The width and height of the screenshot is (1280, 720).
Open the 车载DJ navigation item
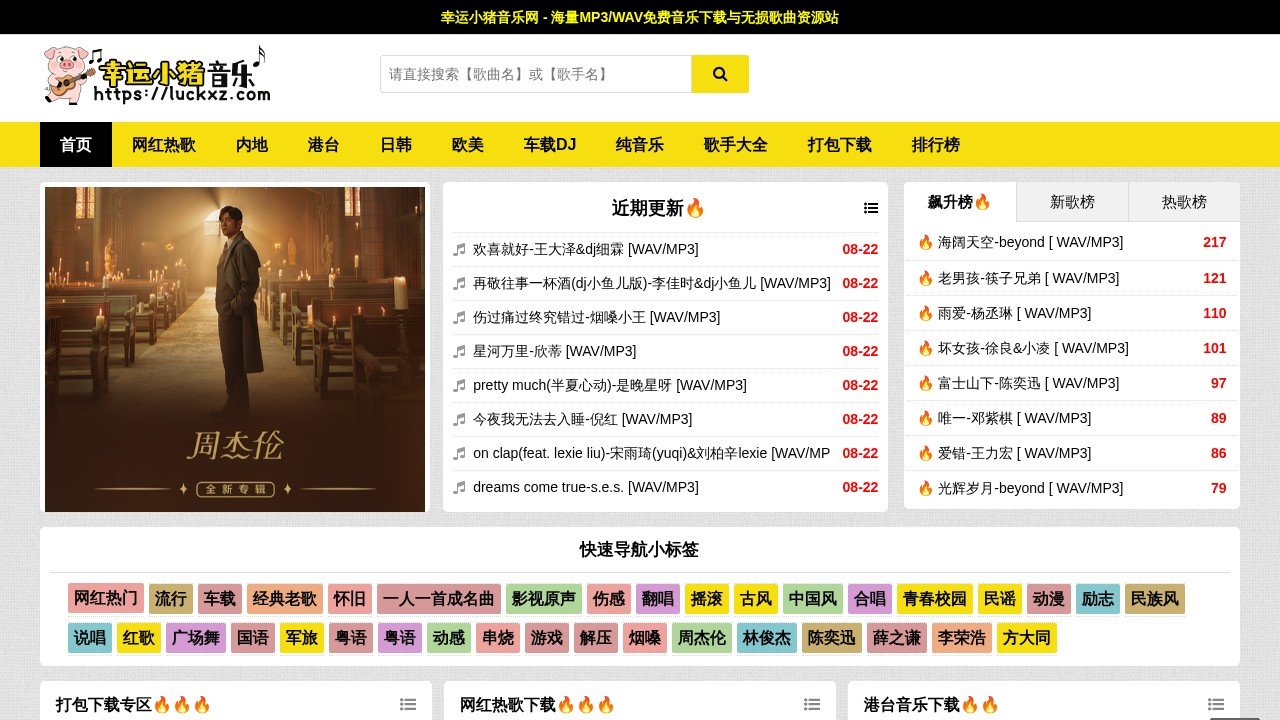click(550, 145)
